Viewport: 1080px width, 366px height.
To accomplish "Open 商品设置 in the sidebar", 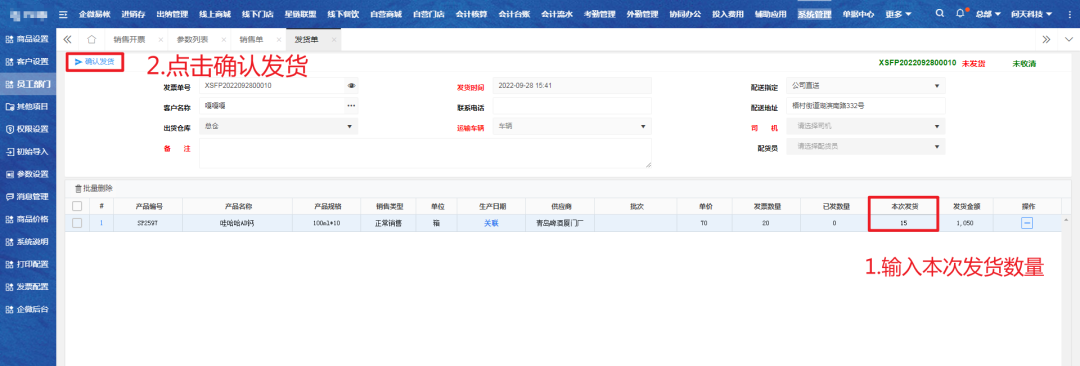I will tap(28, 39).
